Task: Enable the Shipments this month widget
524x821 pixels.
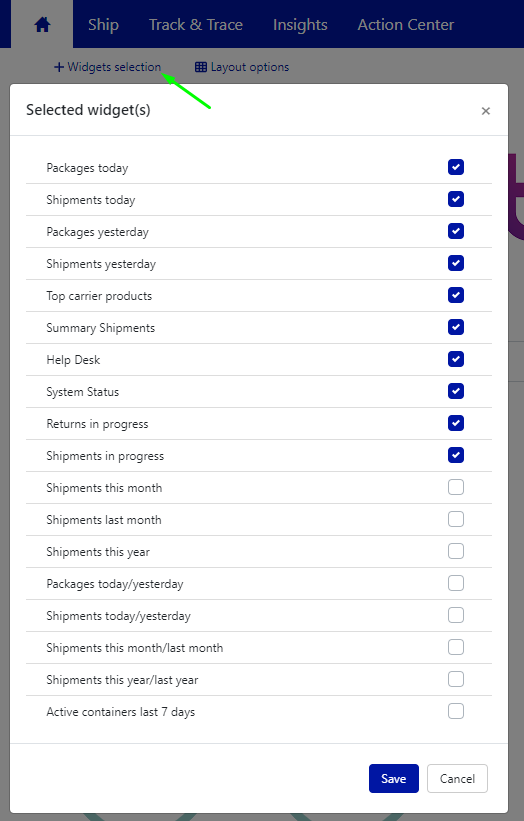Action: (456, 487)
